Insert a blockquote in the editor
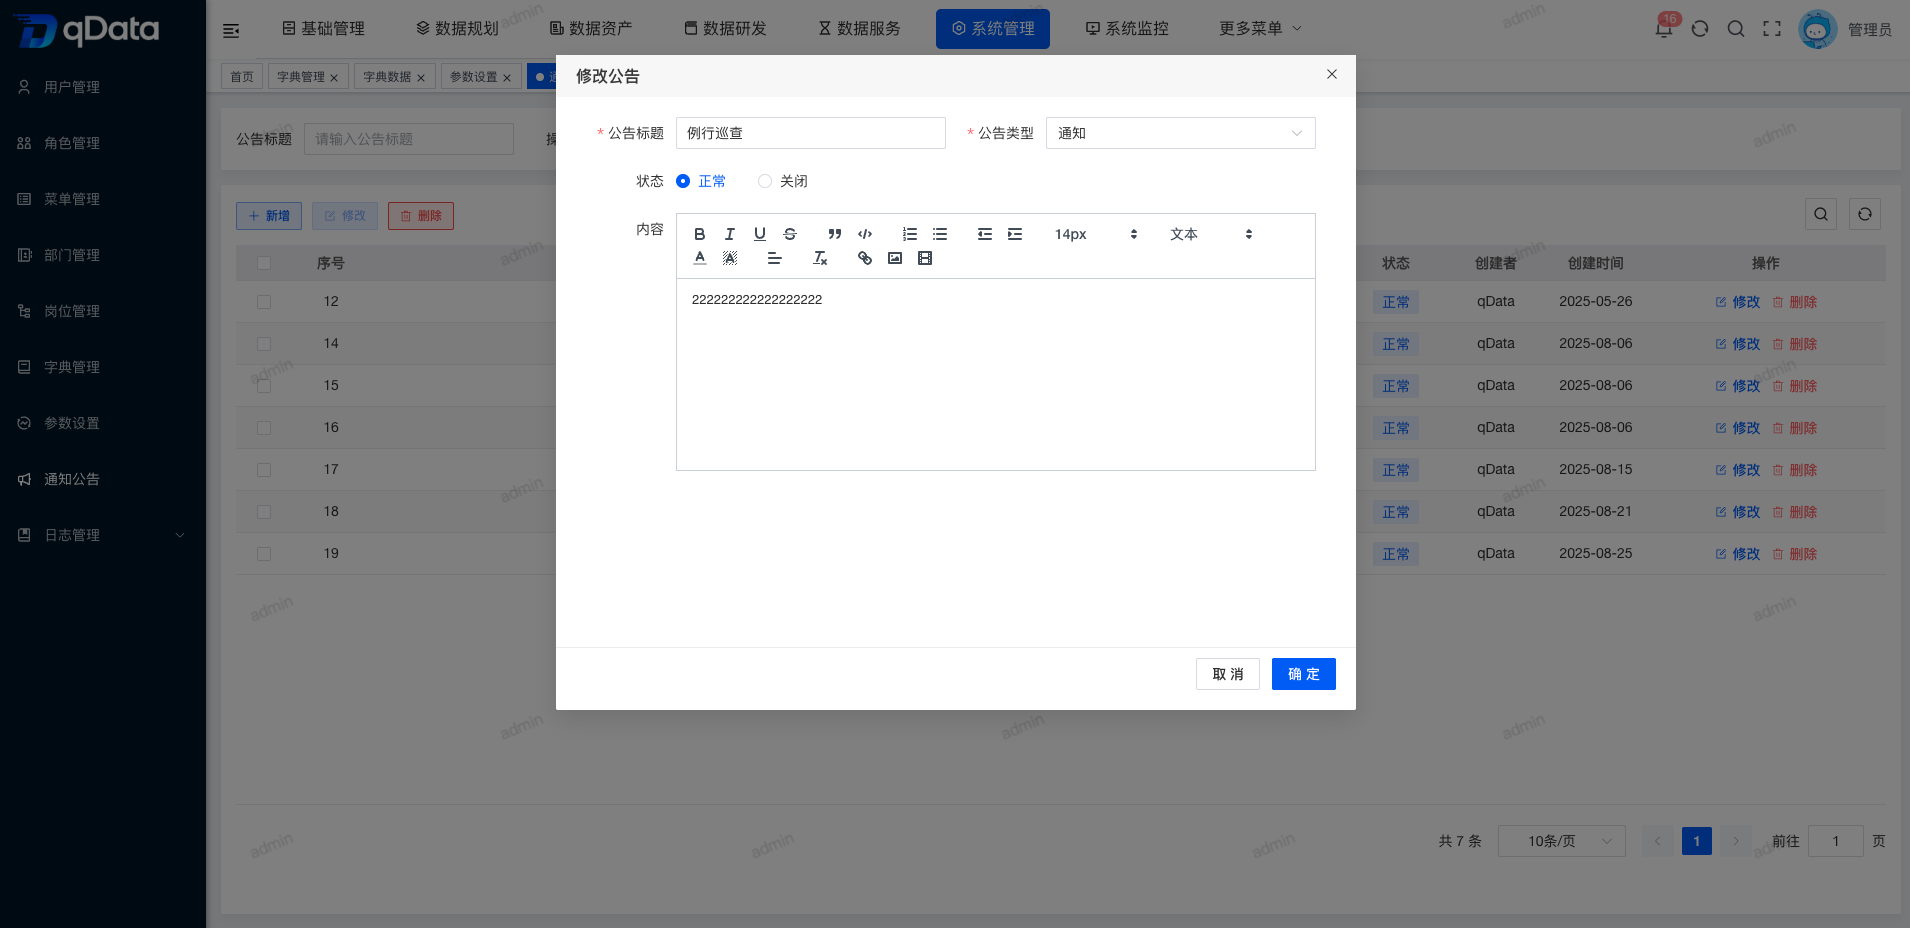This screenshot has height=928, width=1910. click(835, 234)
